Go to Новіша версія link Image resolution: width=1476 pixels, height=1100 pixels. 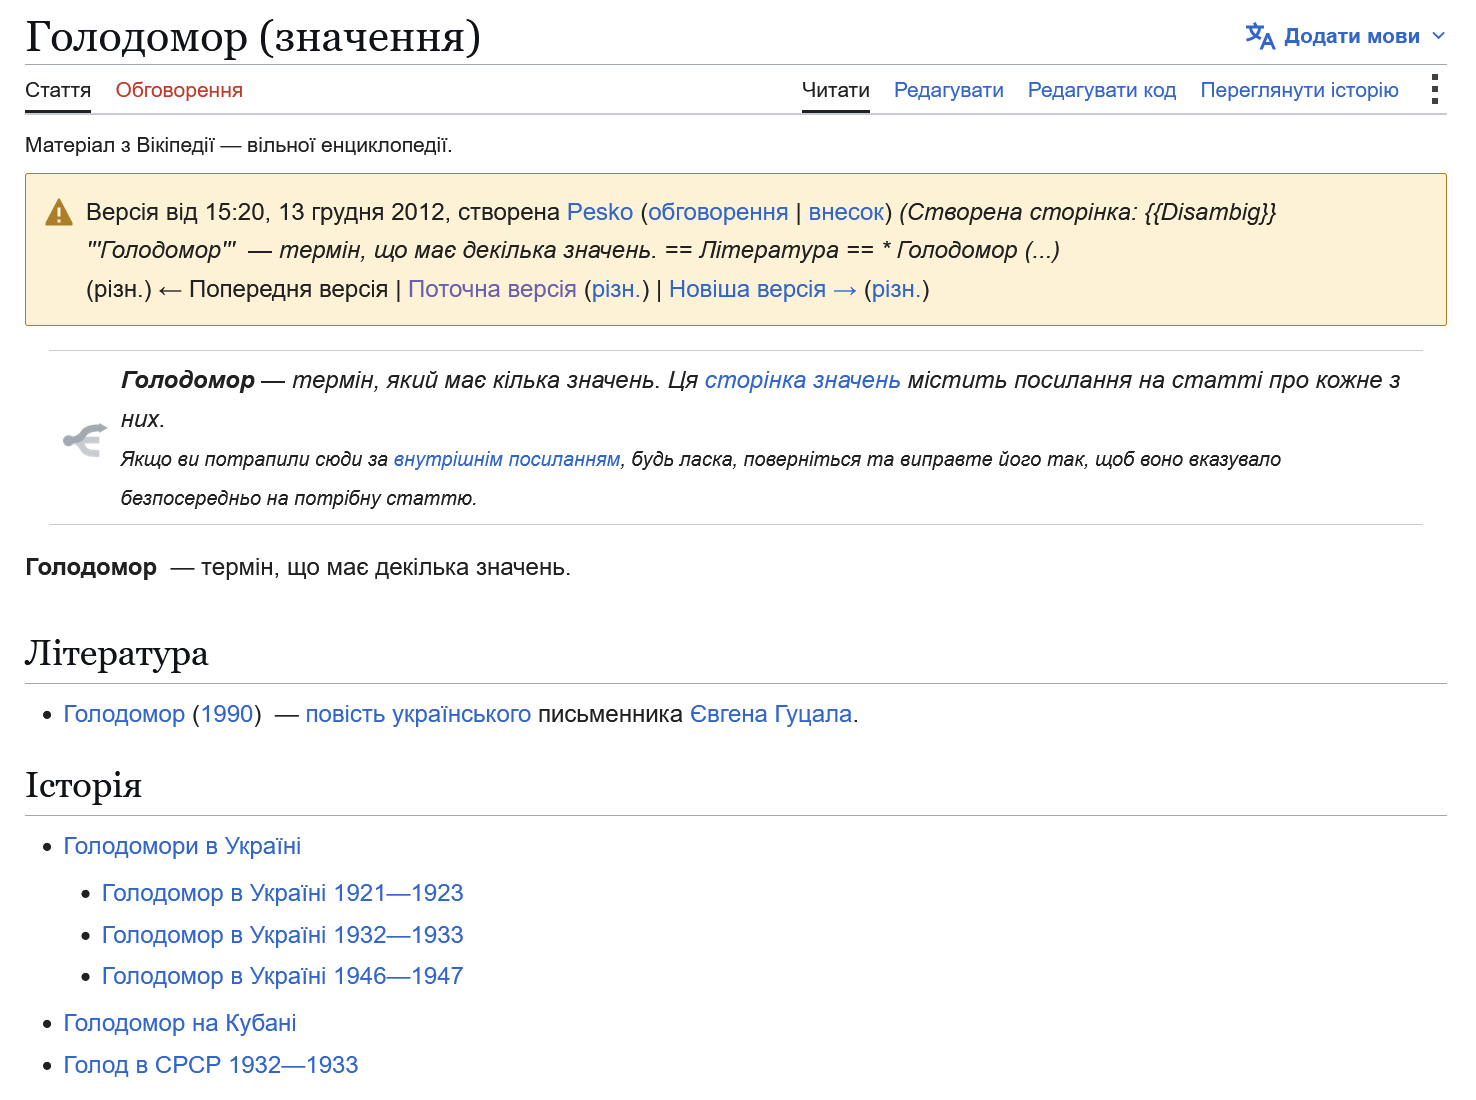click(763, 289)
